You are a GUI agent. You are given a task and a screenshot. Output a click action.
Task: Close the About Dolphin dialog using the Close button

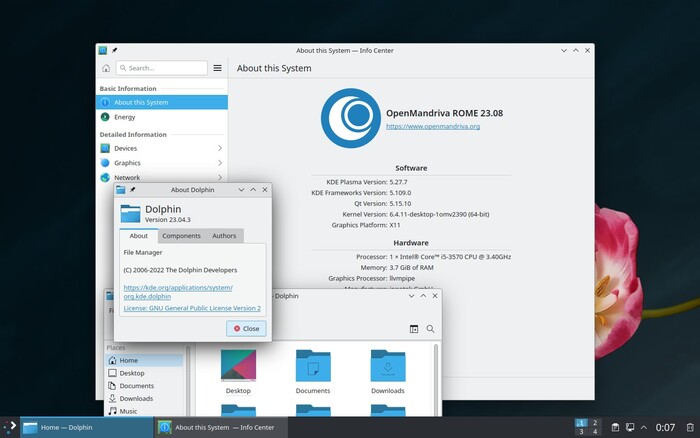[x=246, y=329]
